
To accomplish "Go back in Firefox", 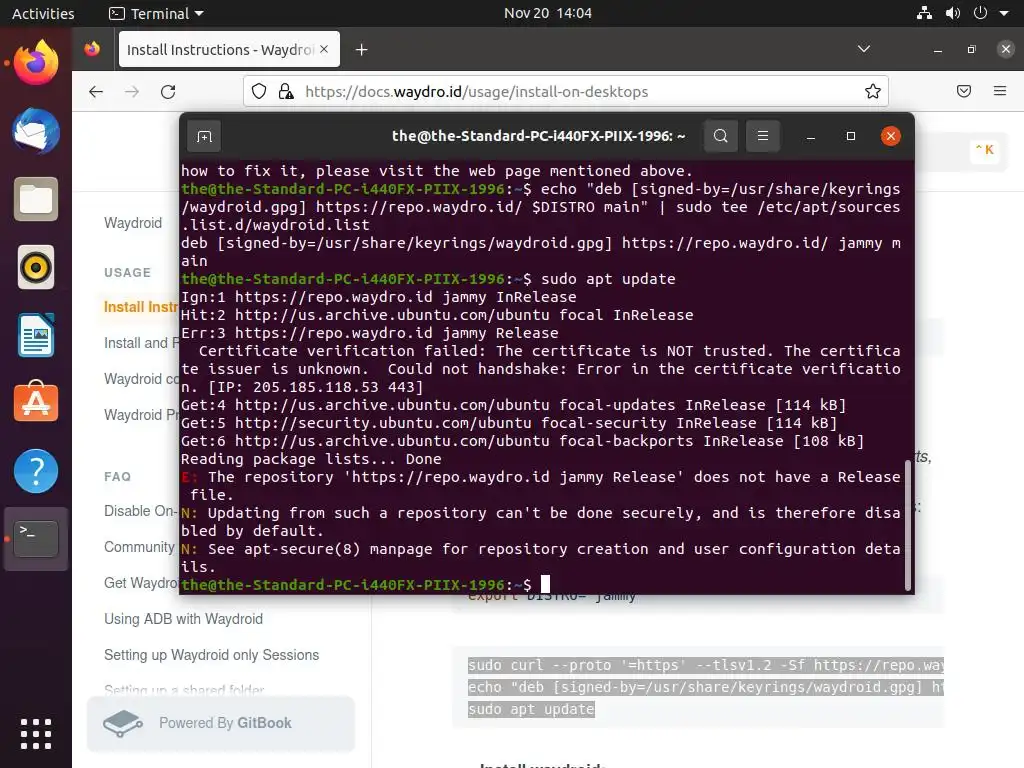I will (96, 91).
